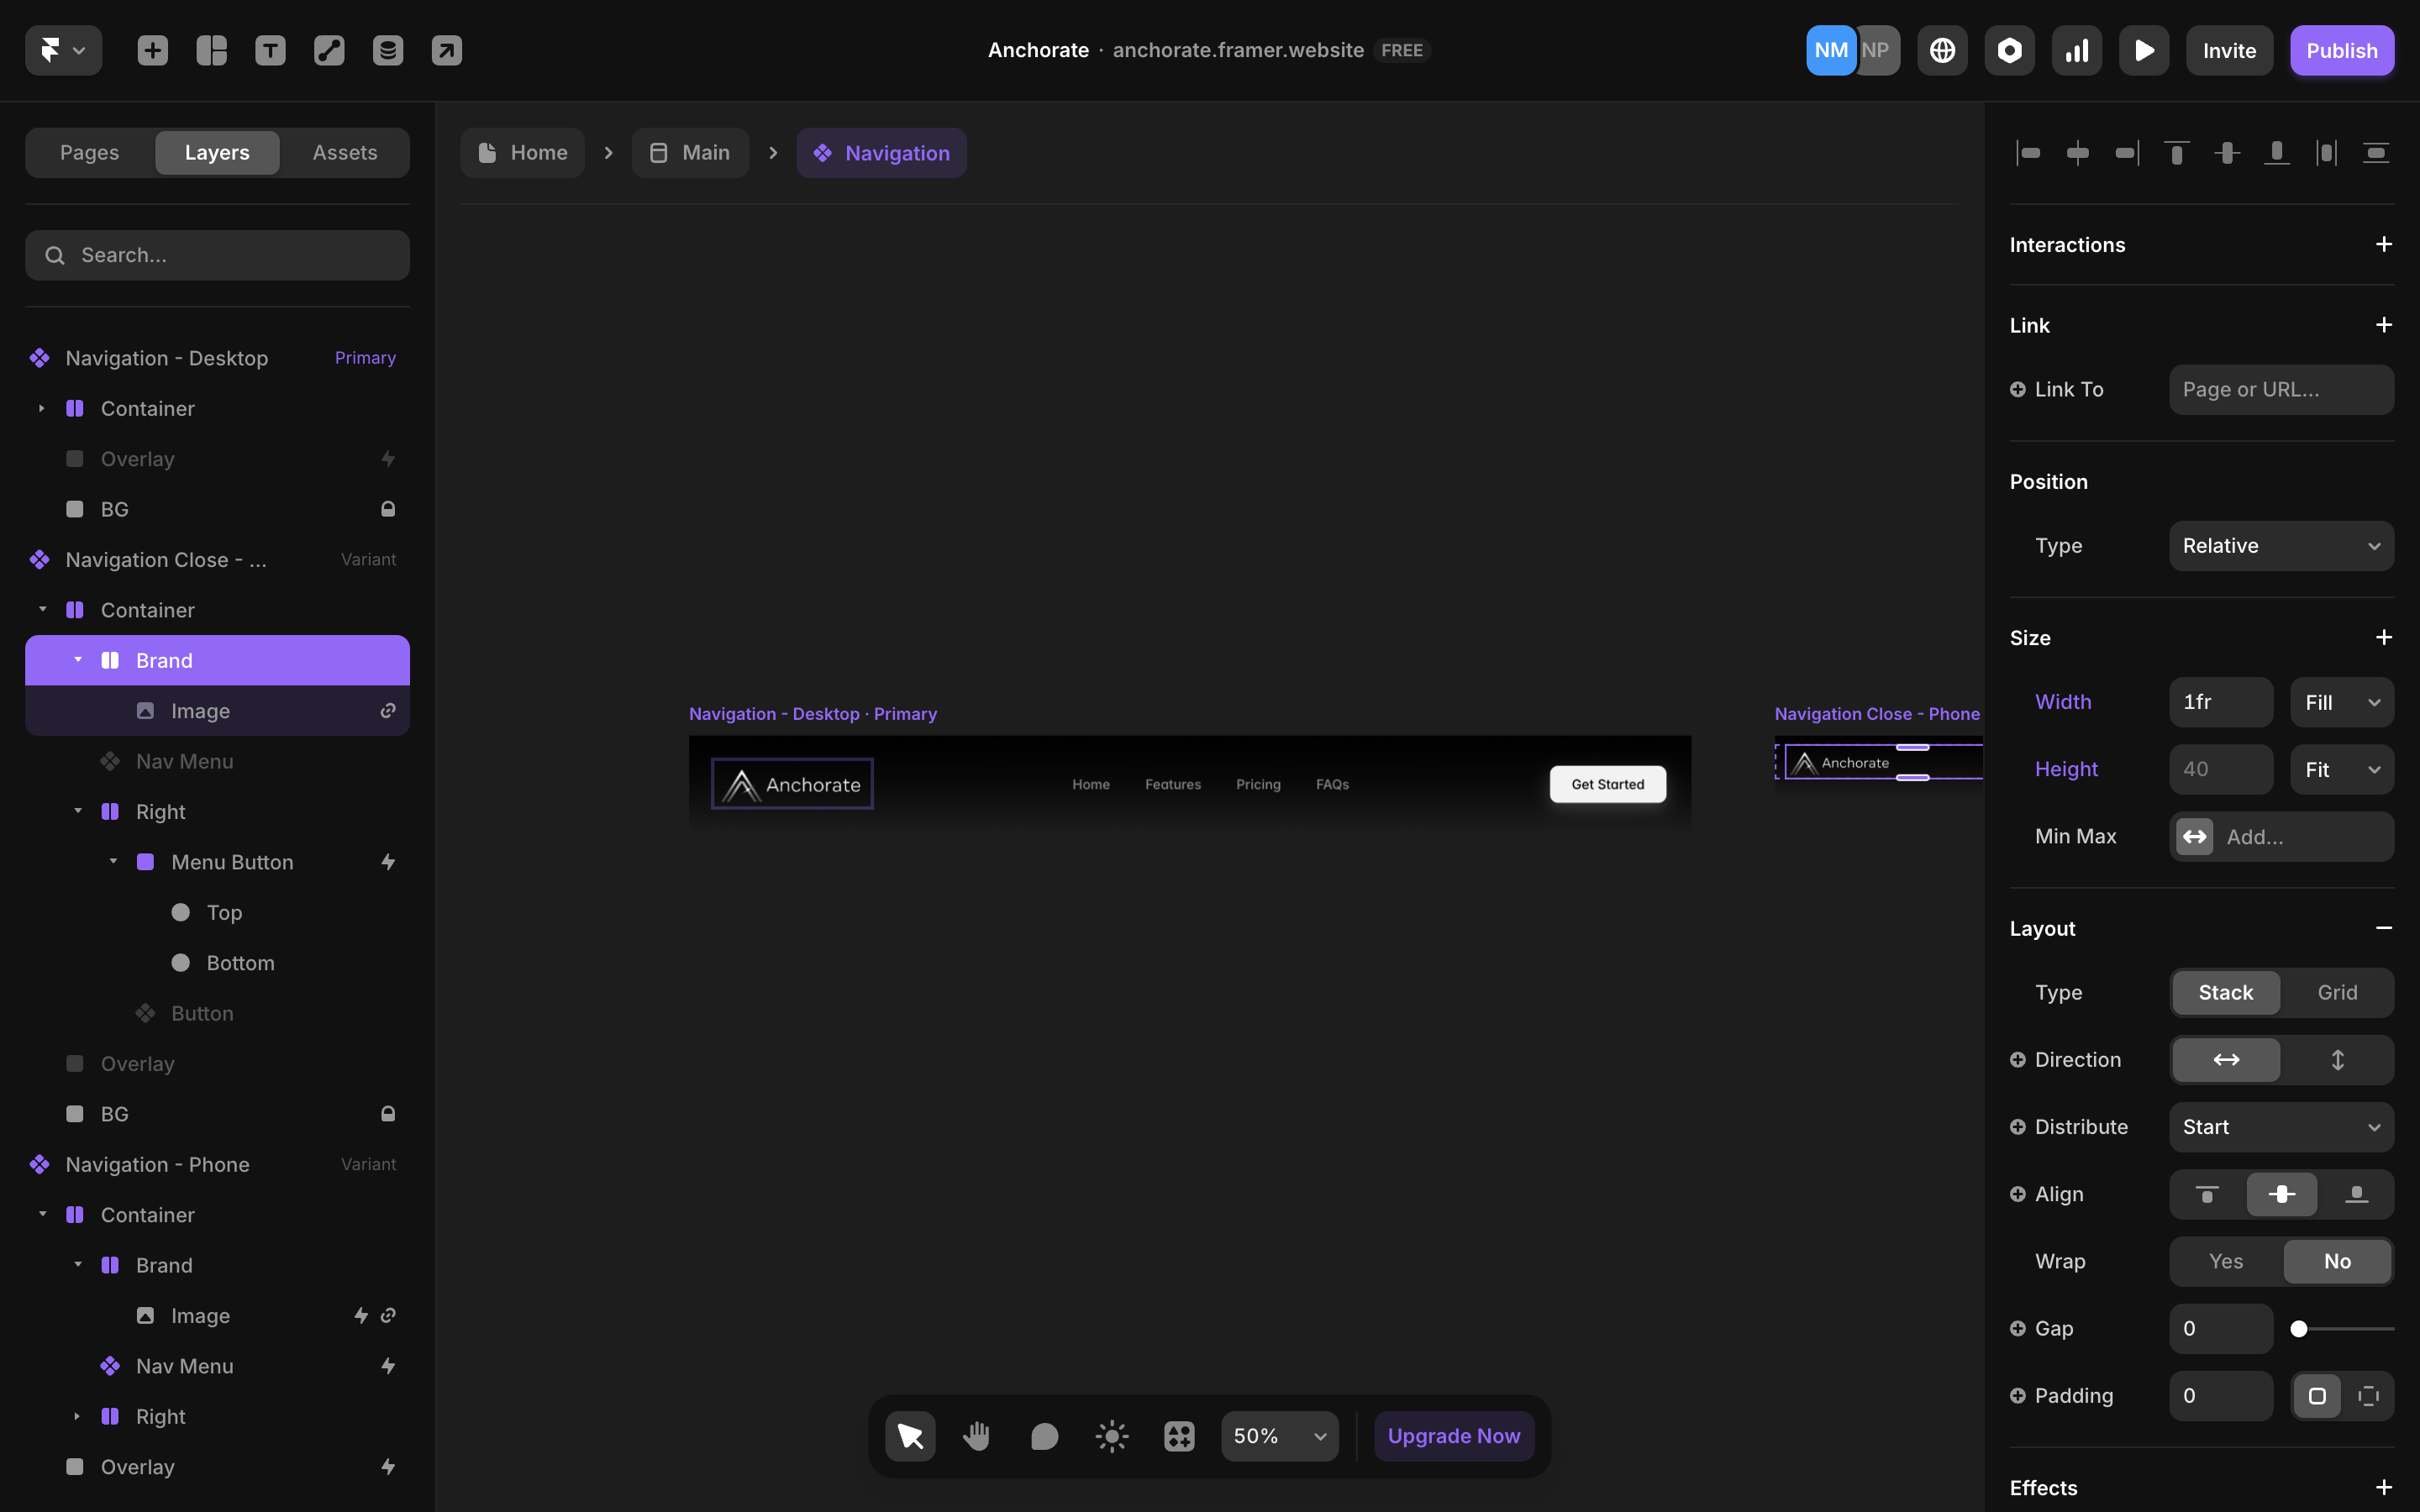2420x1512 pixels.
Task: Open the CMS database tool
Action: [388, 50]
